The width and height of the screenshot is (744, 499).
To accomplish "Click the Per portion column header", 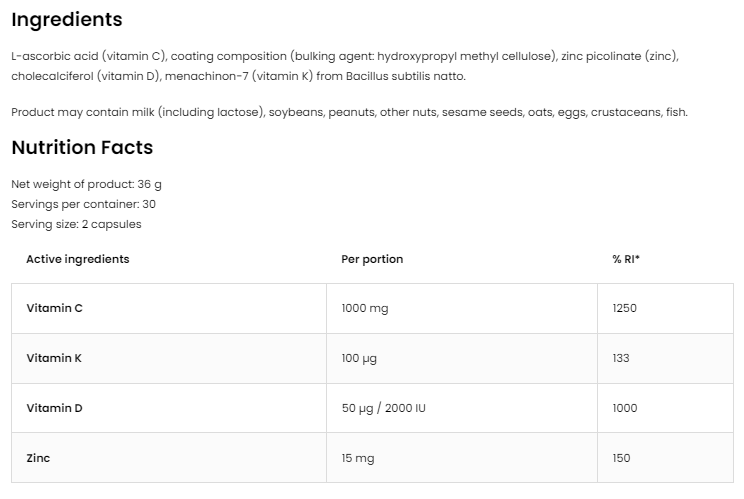I will click(x=372, y=259).
